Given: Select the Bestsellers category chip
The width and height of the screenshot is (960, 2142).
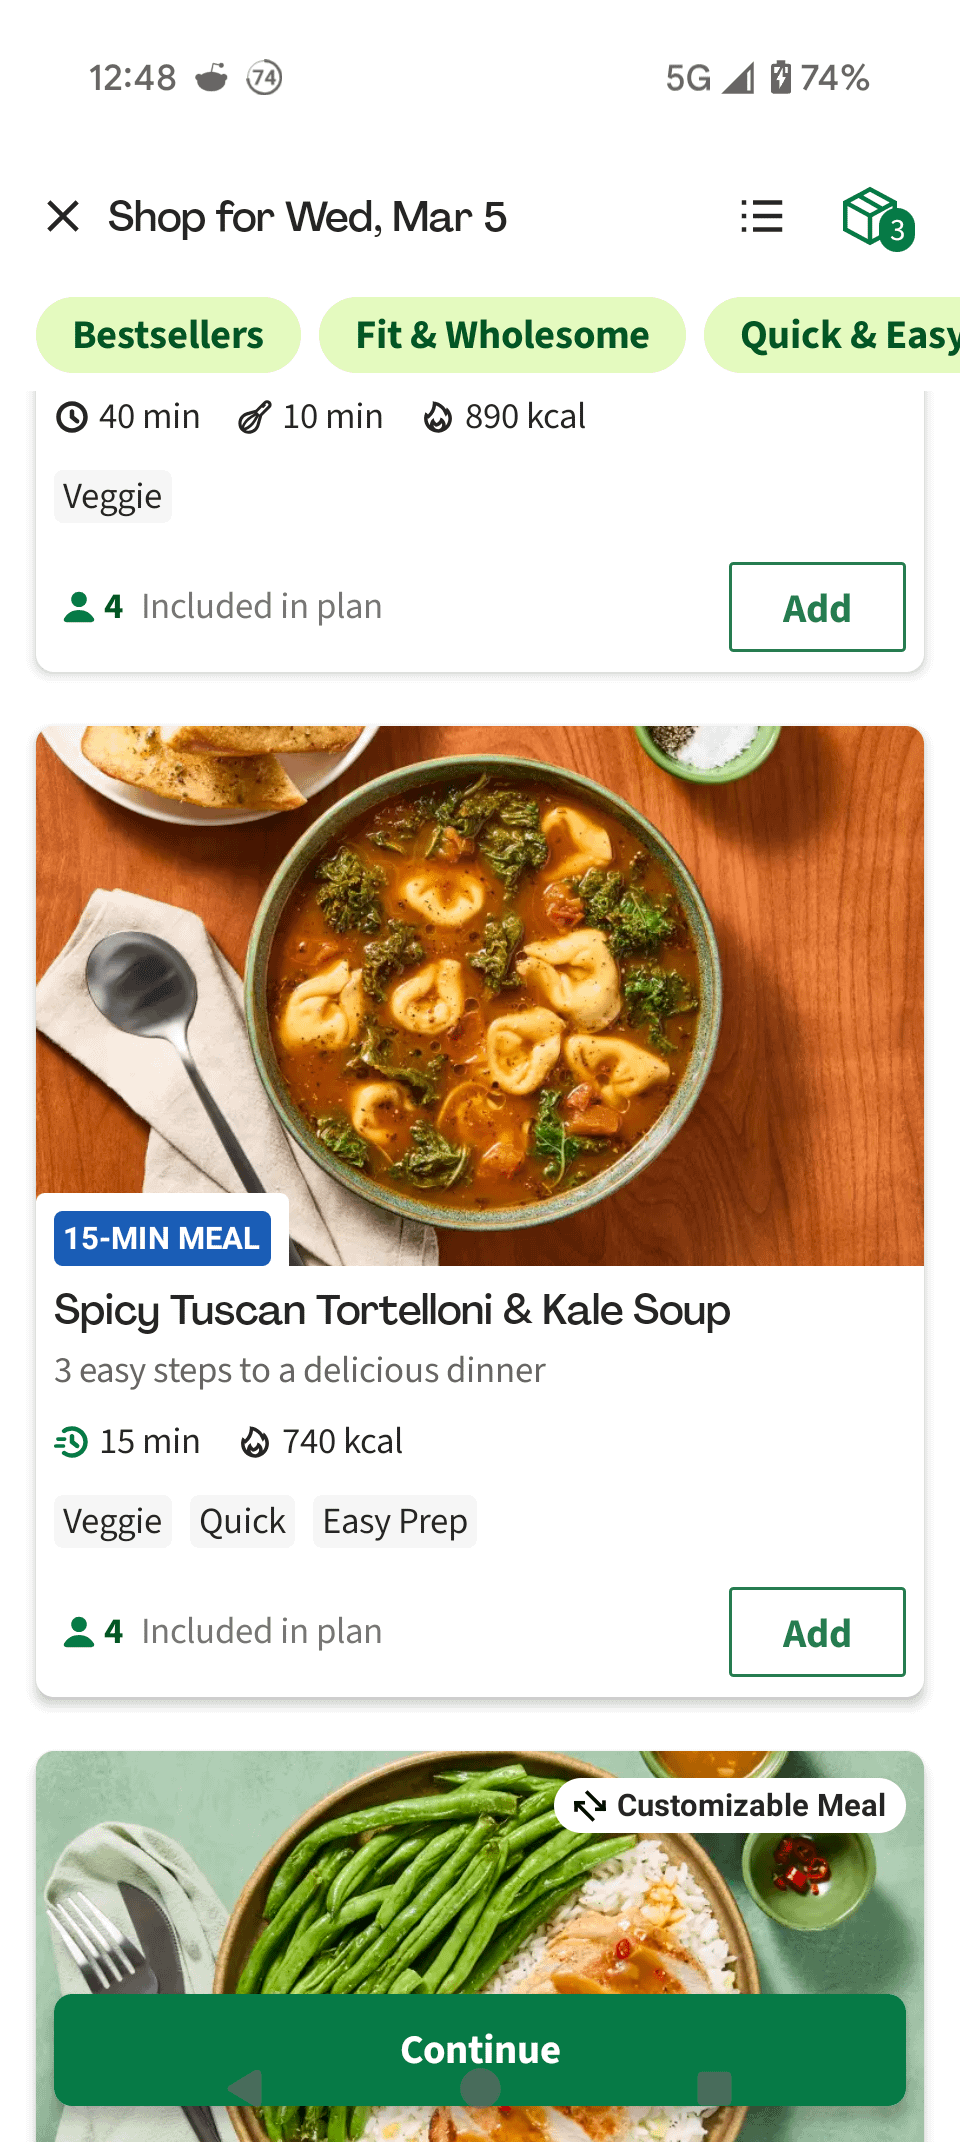Looking at the screenshot, I should (168, 335).
